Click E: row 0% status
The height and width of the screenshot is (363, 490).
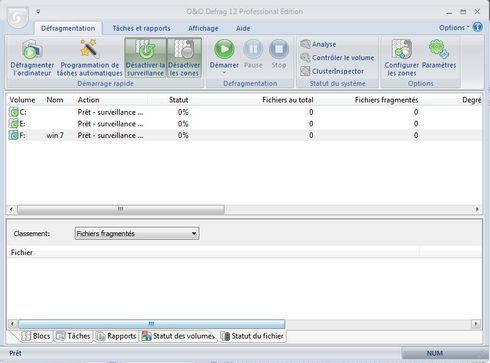tap(183, 124)
